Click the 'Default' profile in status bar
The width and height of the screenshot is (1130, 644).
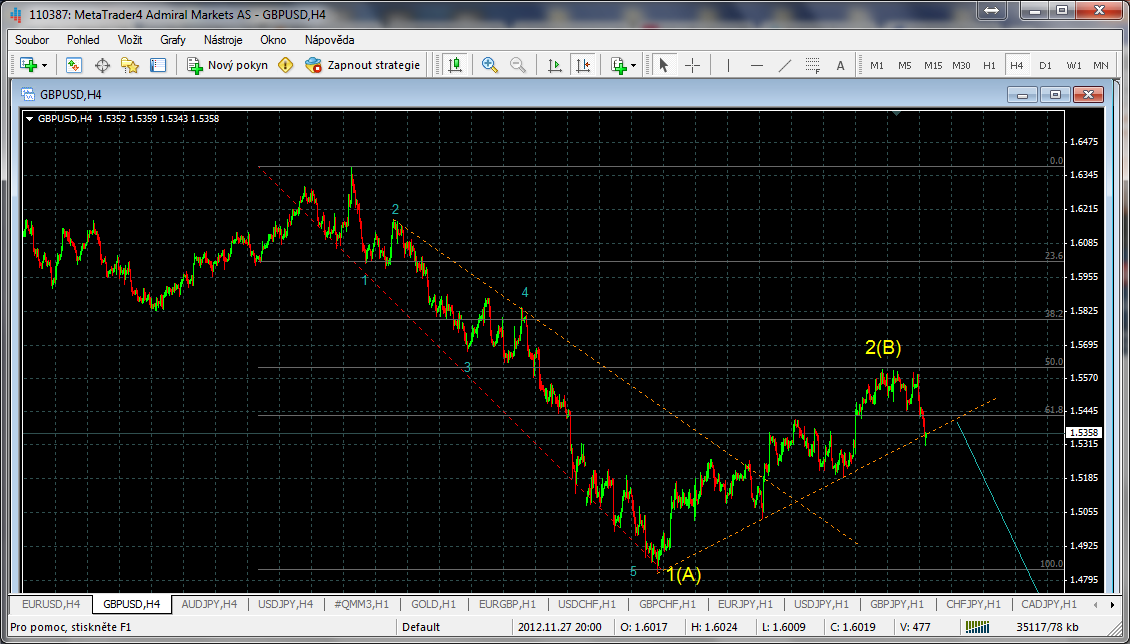coord(421,627)
